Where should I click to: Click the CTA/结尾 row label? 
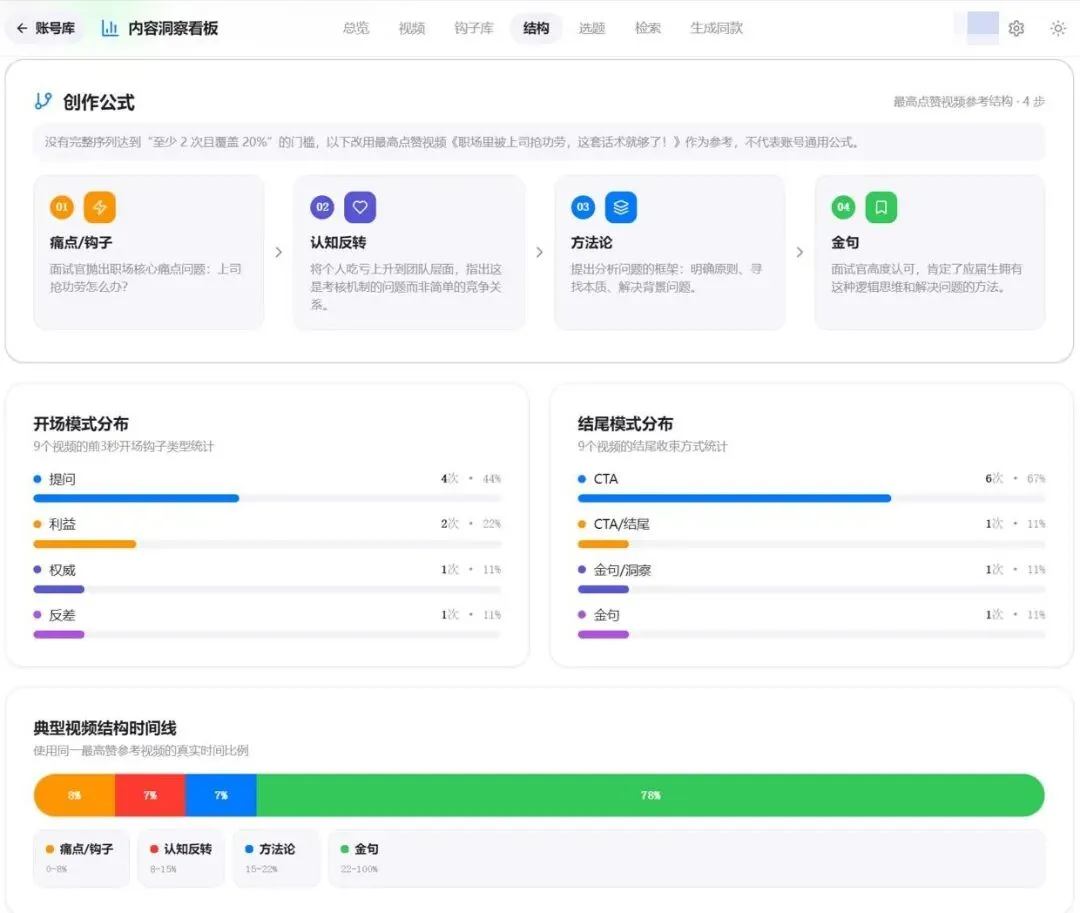pos(621,524)
